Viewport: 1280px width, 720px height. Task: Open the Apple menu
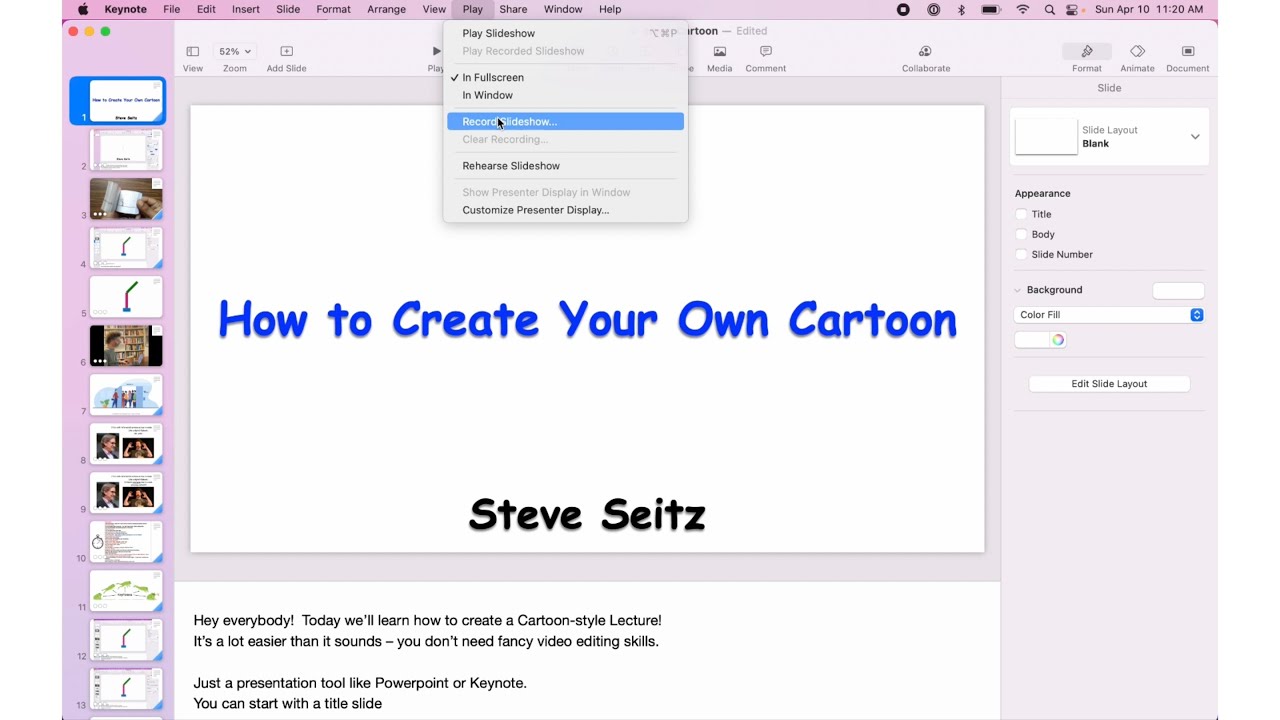point(83,9)
